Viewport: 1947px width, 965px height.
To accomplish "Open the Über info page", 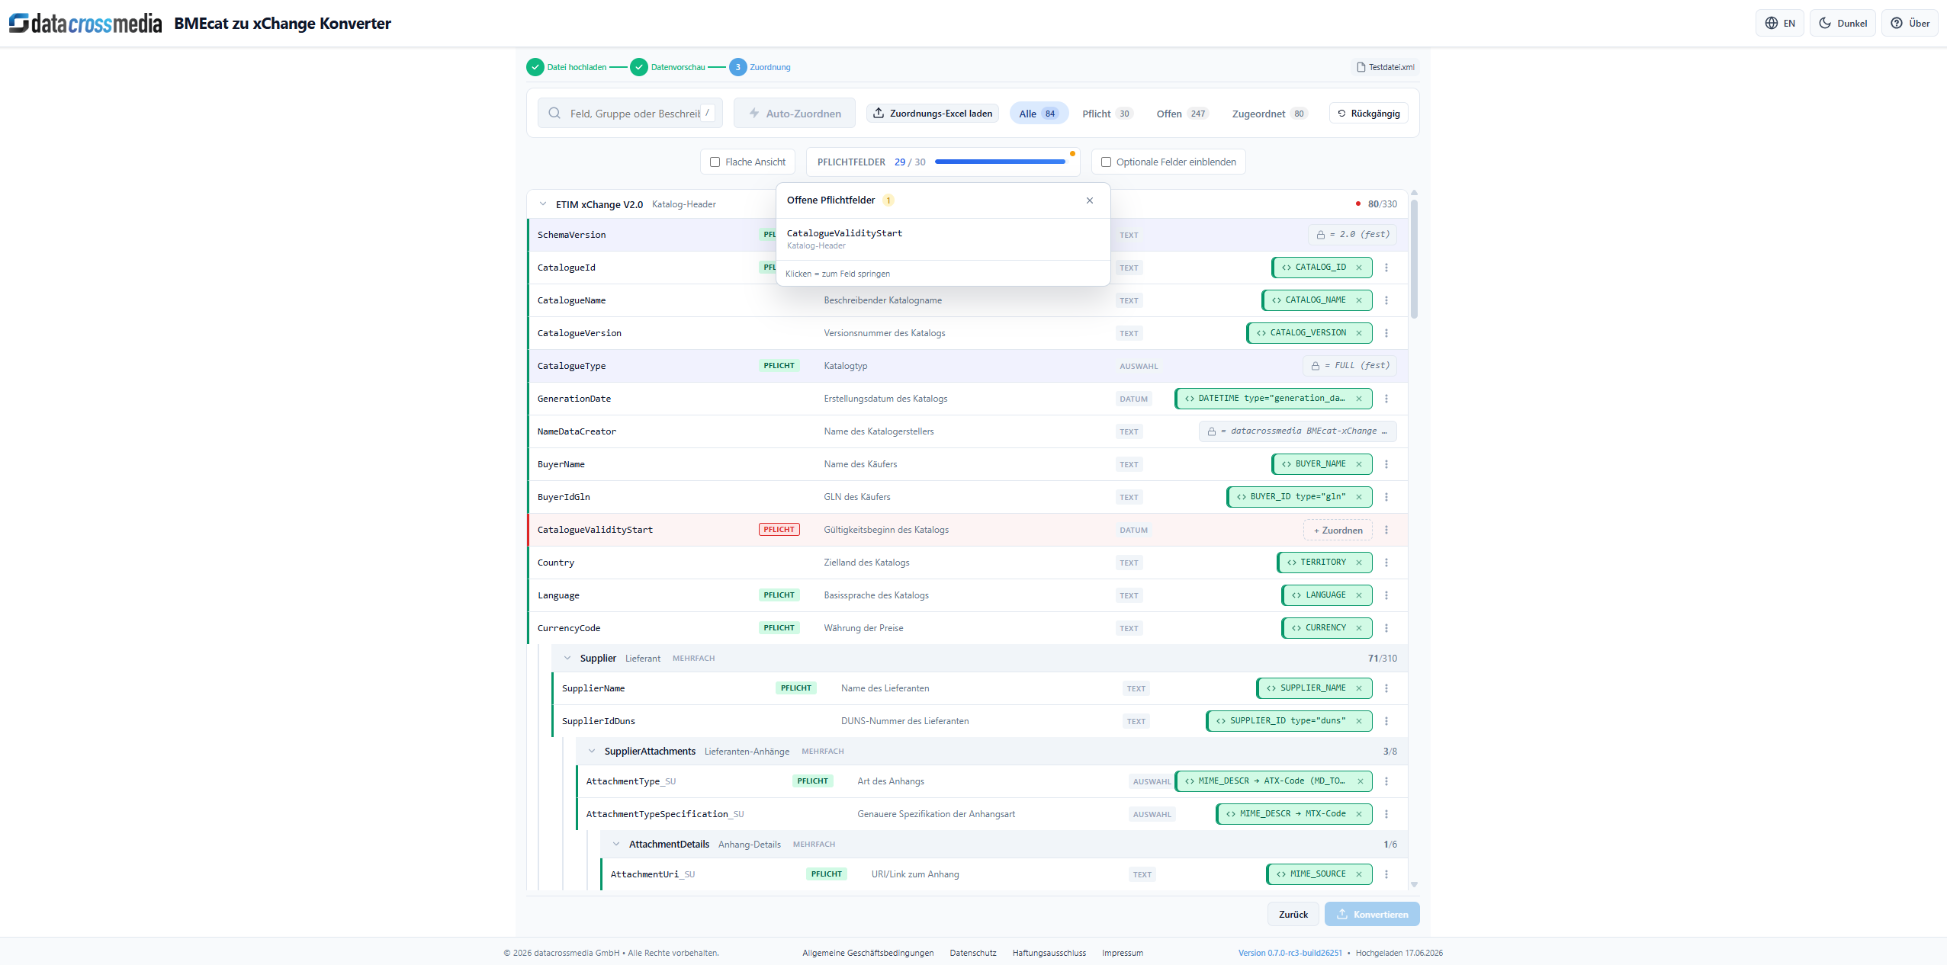I will 1910,23.
